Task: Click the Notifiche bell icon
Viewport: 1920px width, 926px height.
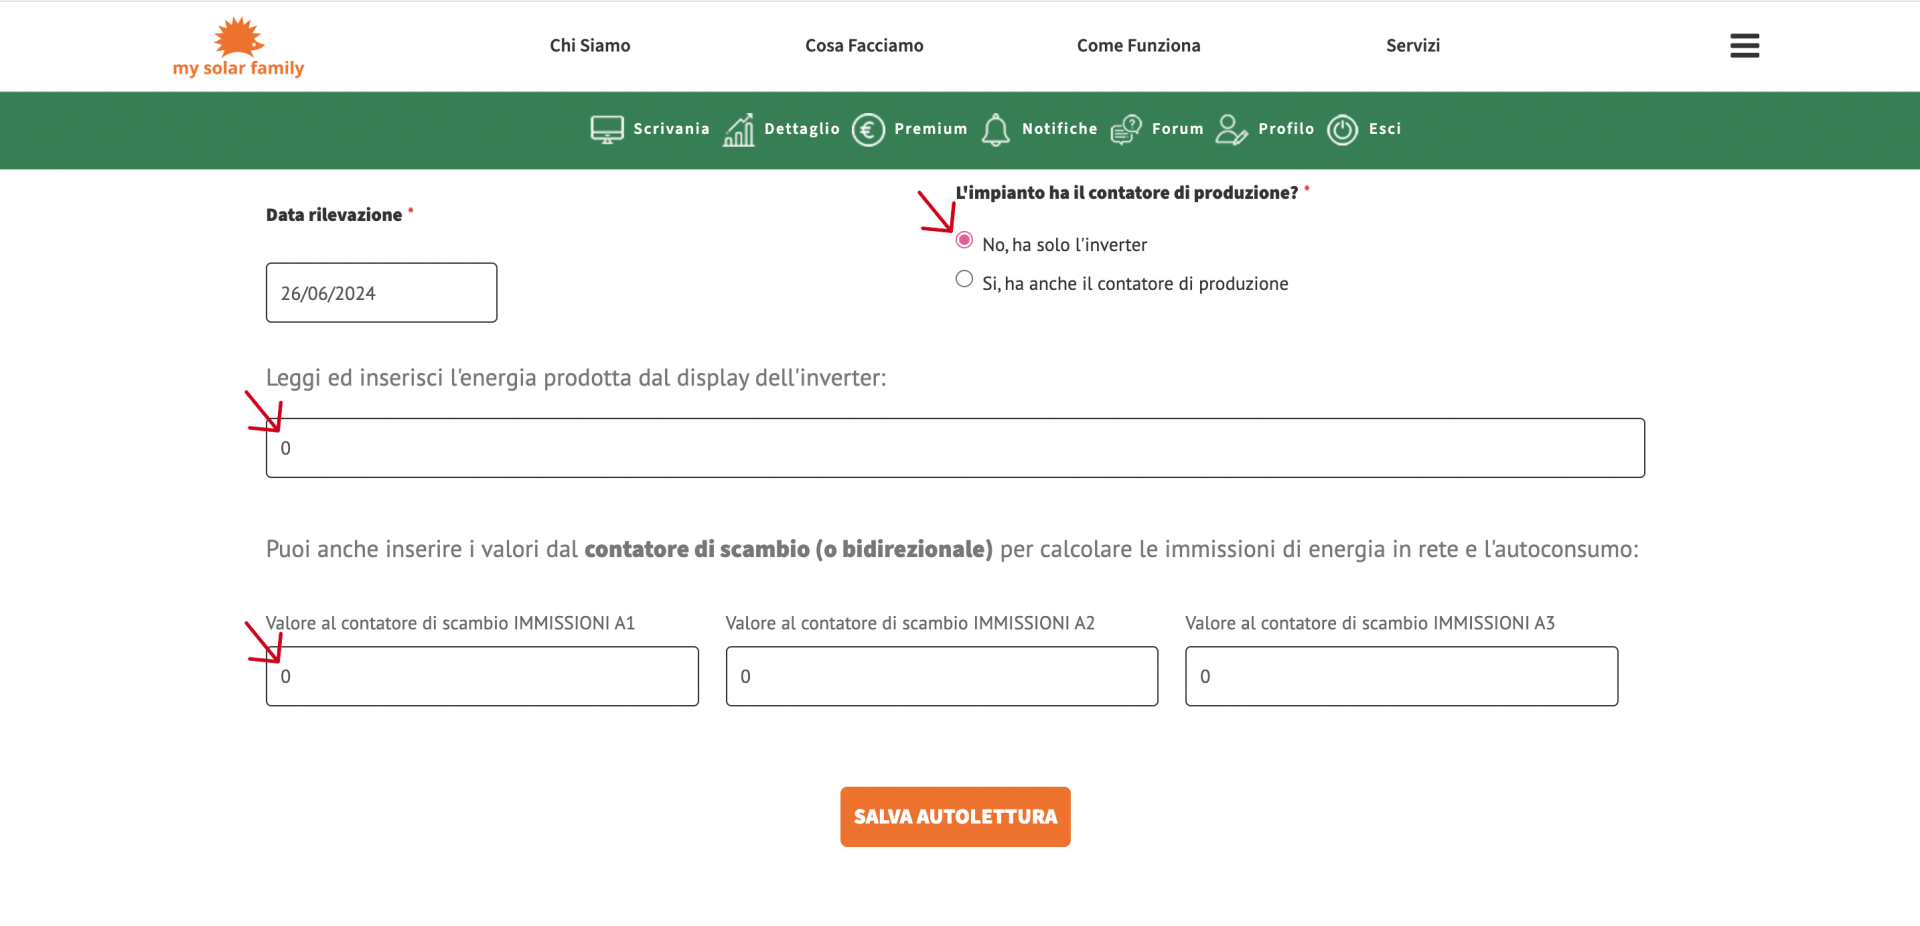Action: click(x=995, y=129)
